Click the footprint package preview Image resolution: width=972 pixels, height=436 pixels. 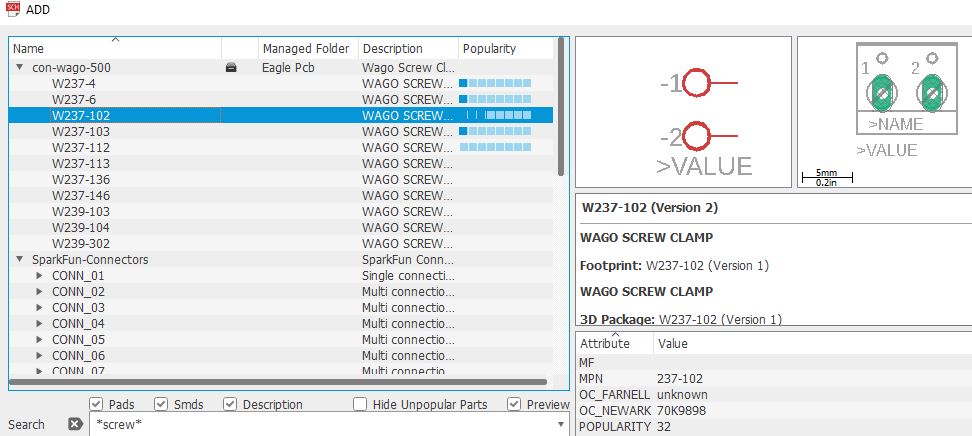[885, 112]
